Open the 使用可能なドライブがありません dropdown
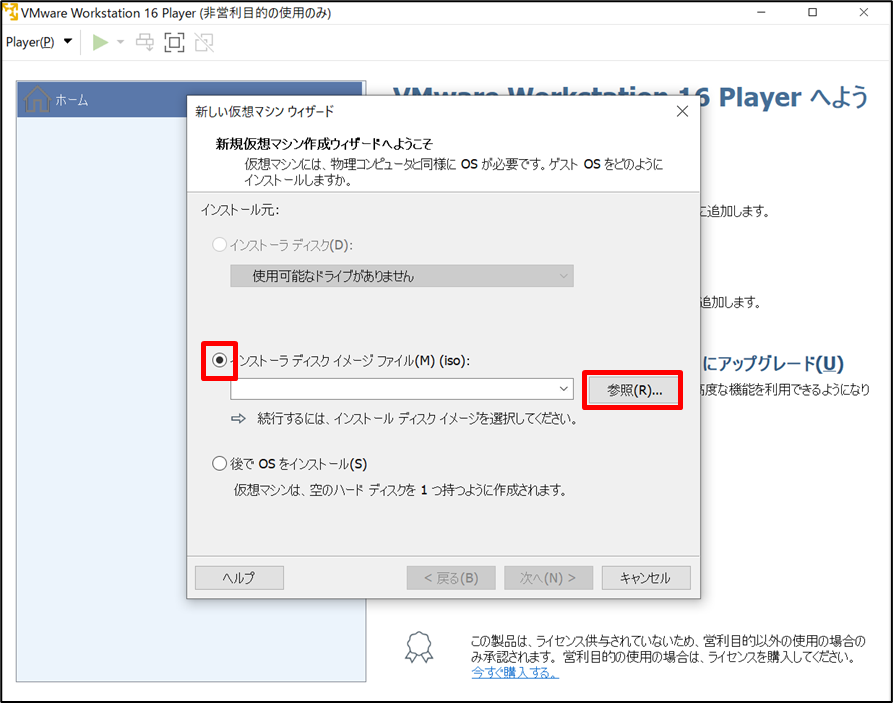Screen dimensions: 893x703 click(x=402, y=276)
